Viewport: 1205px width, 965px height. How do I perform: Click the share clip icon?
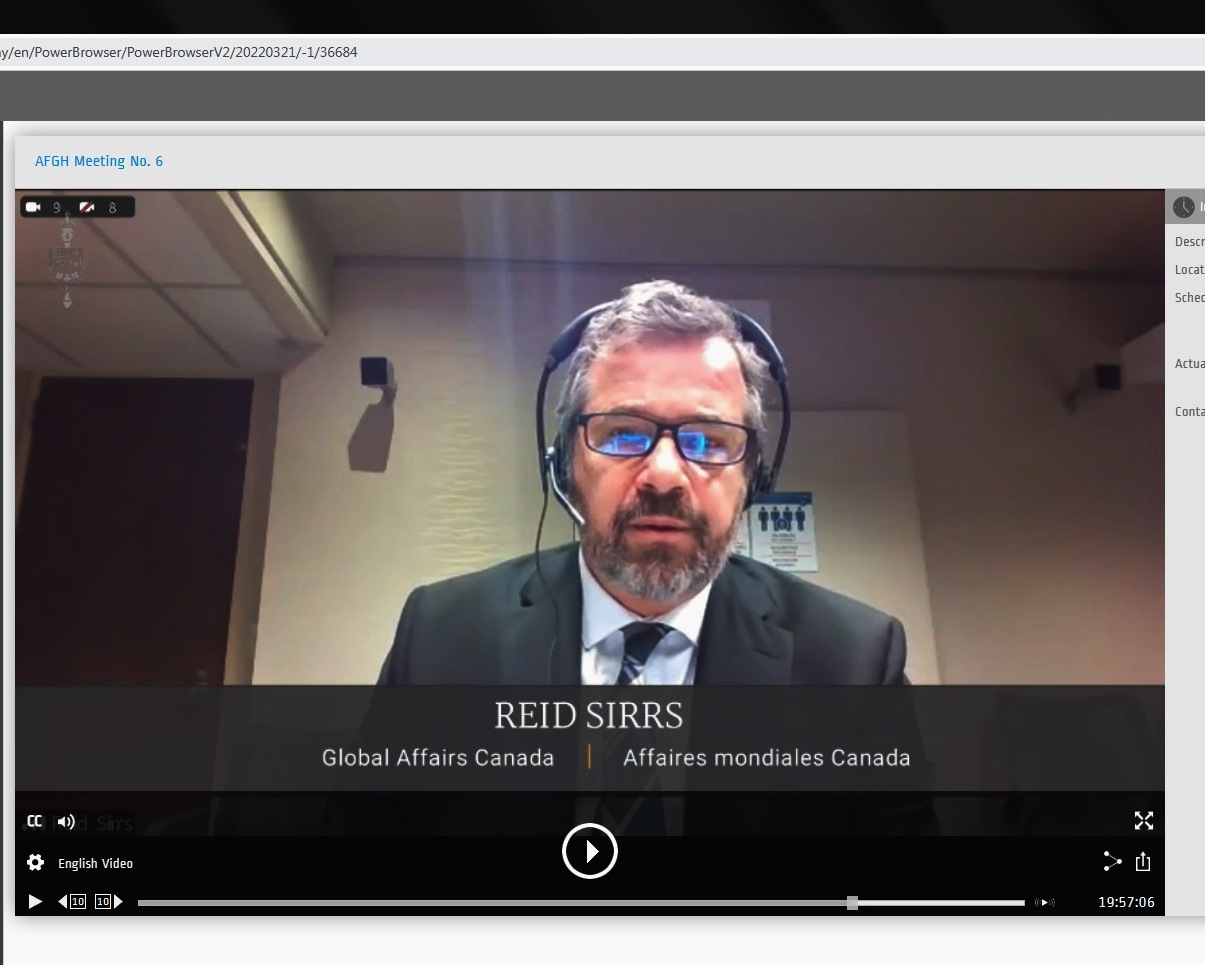[1112, 862]
